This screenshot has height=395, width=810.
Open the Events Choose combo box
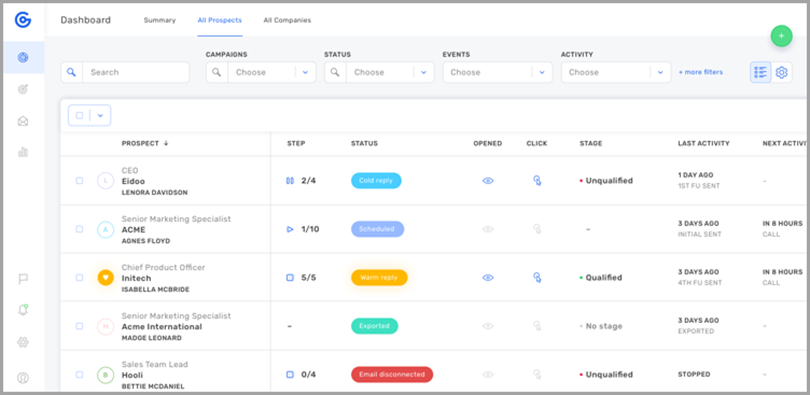click(x=497, y=72)
